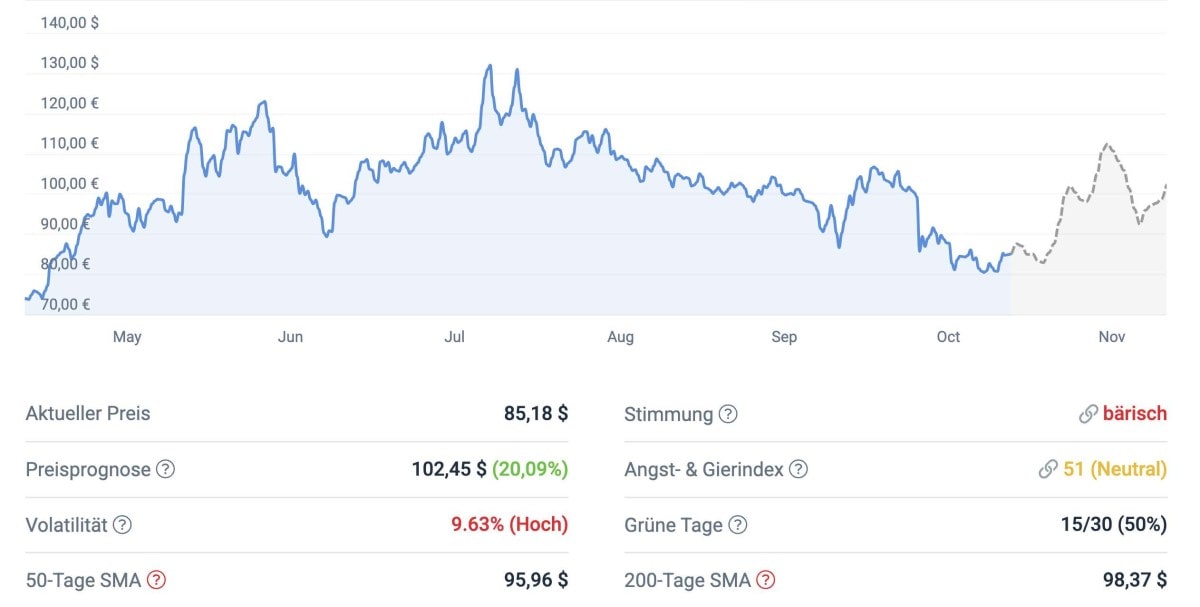Open the bärisch sentiment link
Image resolution: width=1200 pixels, height=607 pixels.
[1135, 414]
